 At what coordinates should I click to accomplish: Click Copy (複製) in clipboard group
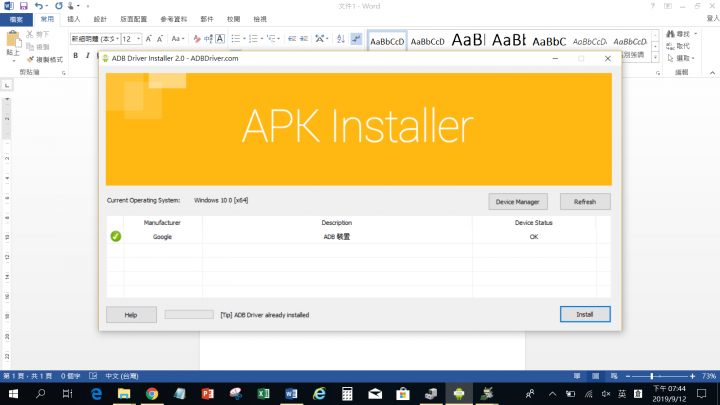click(38, 47)
